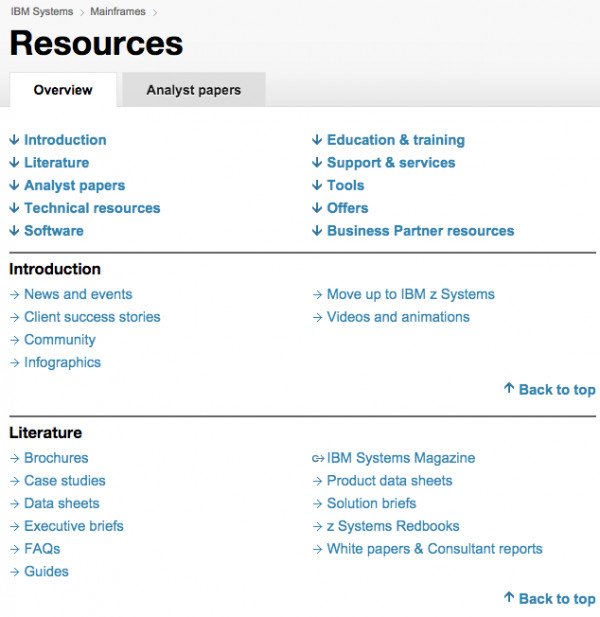Open Product data sheets
Viewport: 600px width, 617px height.
(390, 480)
